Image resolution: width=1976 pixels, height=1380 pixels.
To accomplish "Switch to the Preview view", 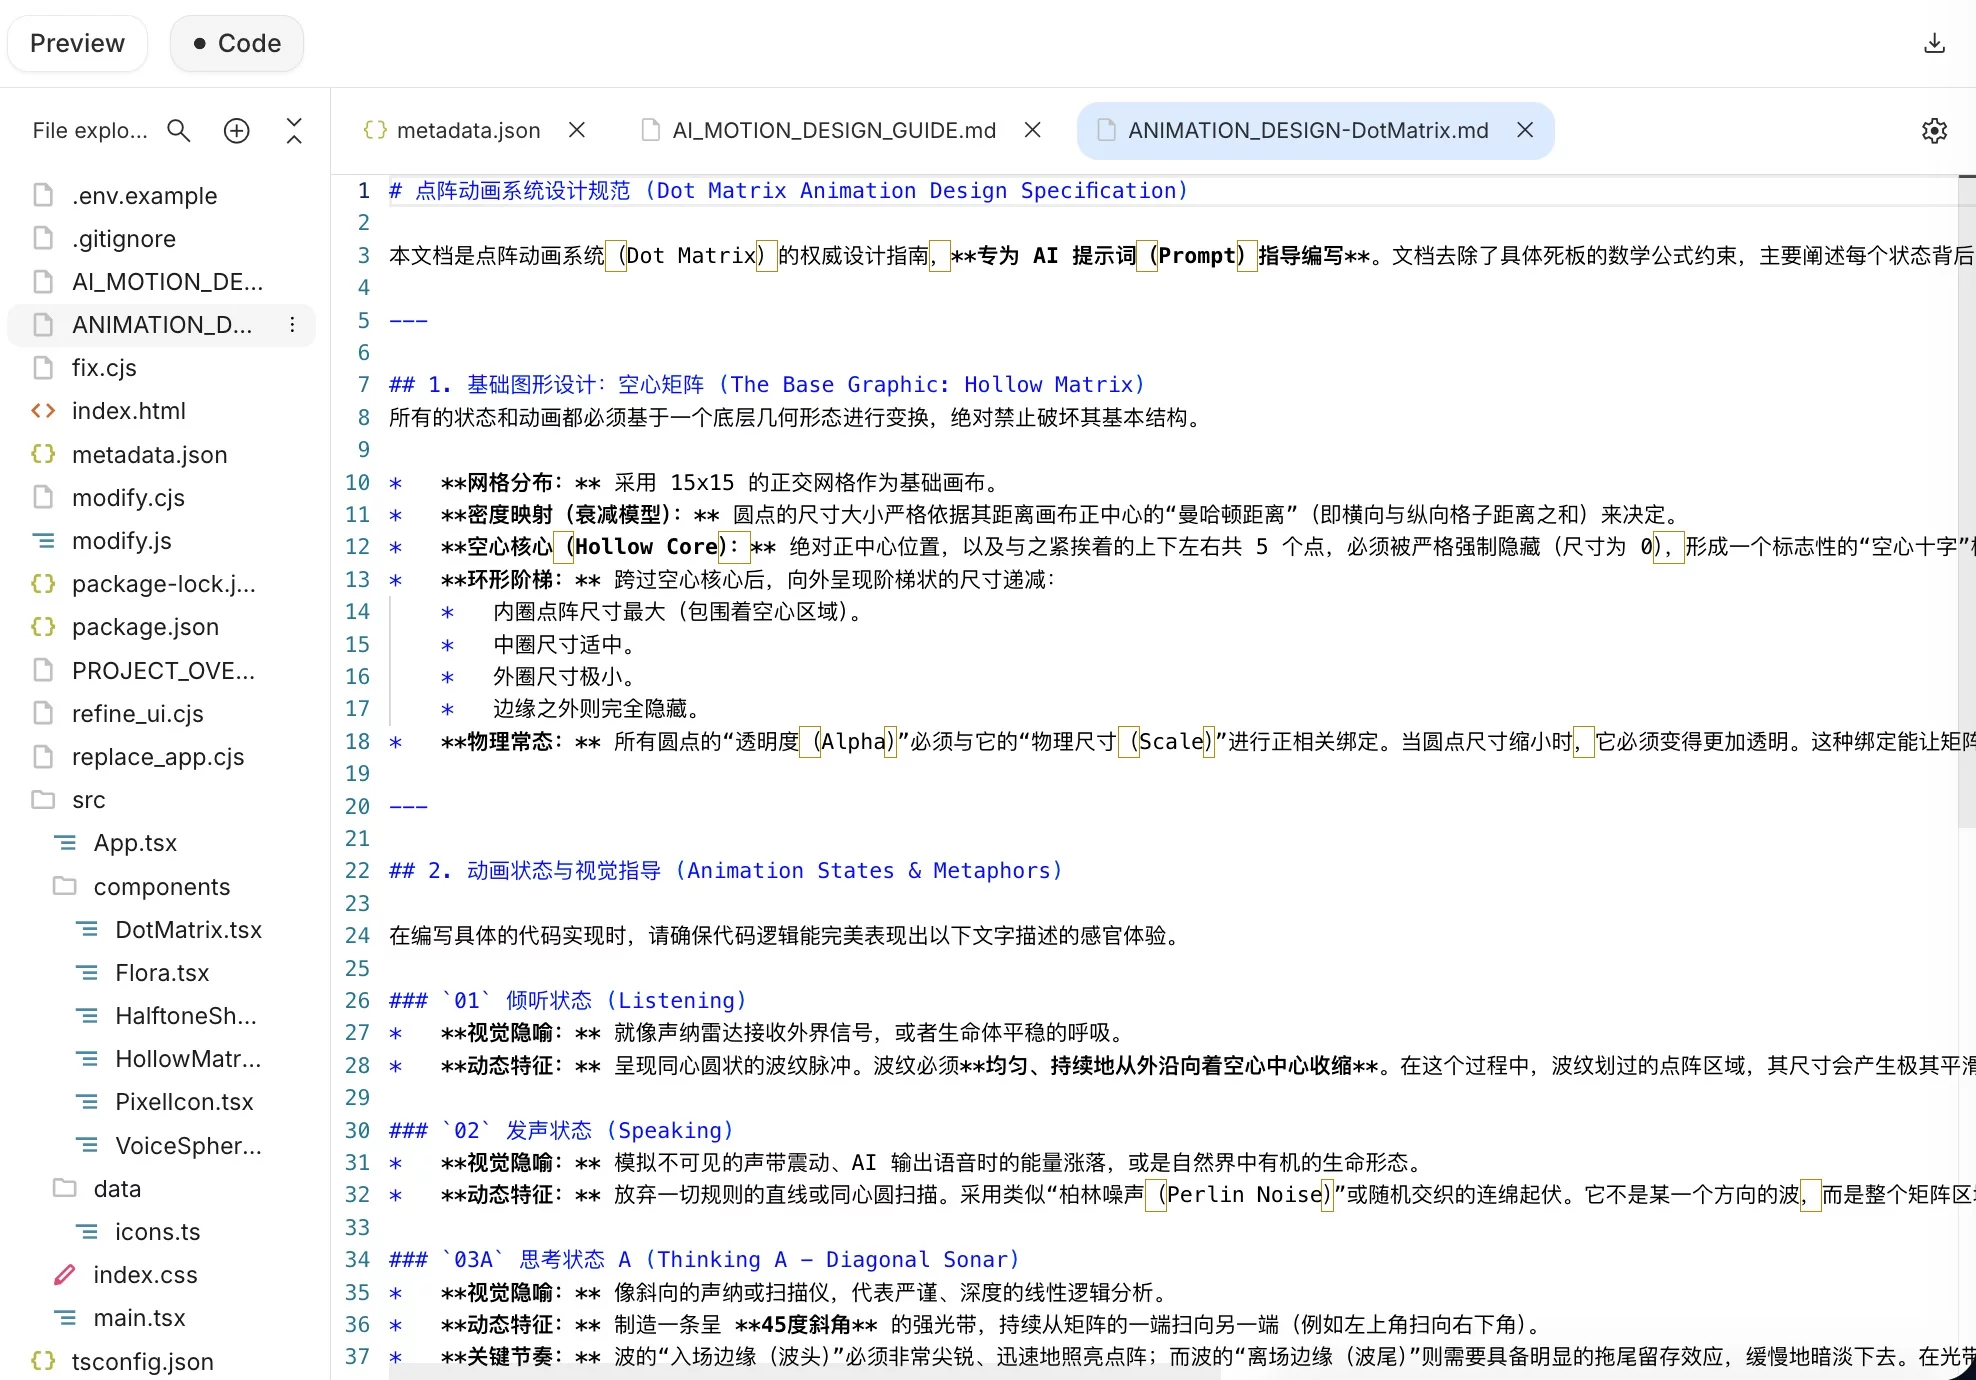I will [x=77, y=43].
